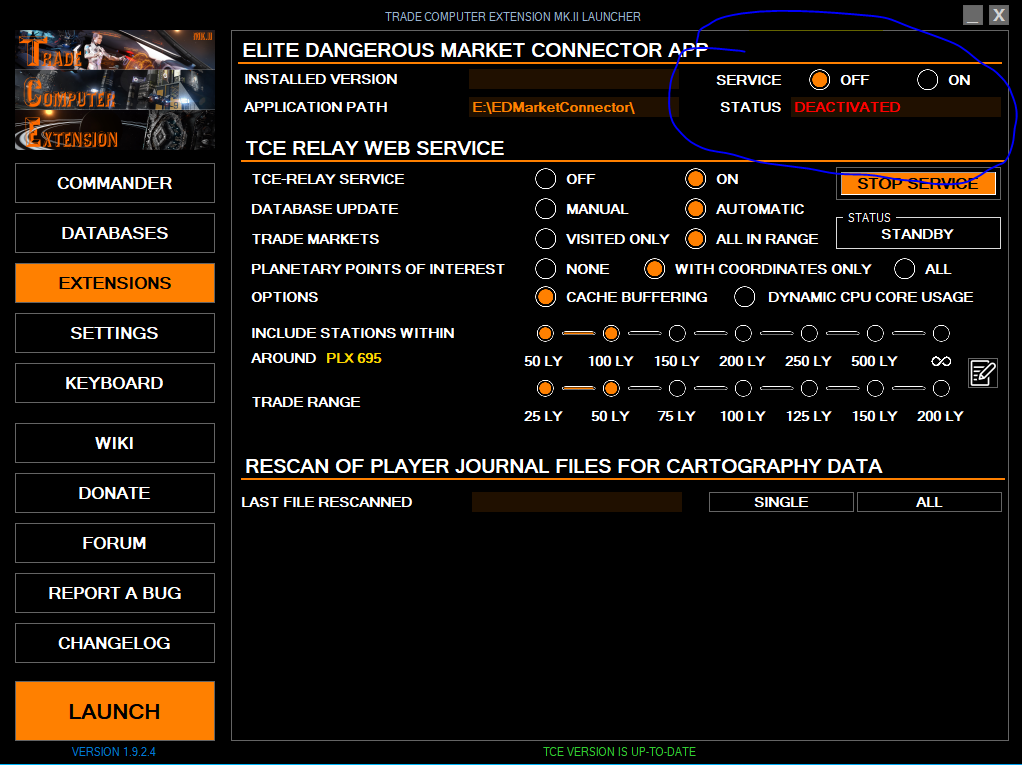The image size is (1022, 765).
Task: Toggle Dynamic CPU Core Usage option
Action: point(744,297)
